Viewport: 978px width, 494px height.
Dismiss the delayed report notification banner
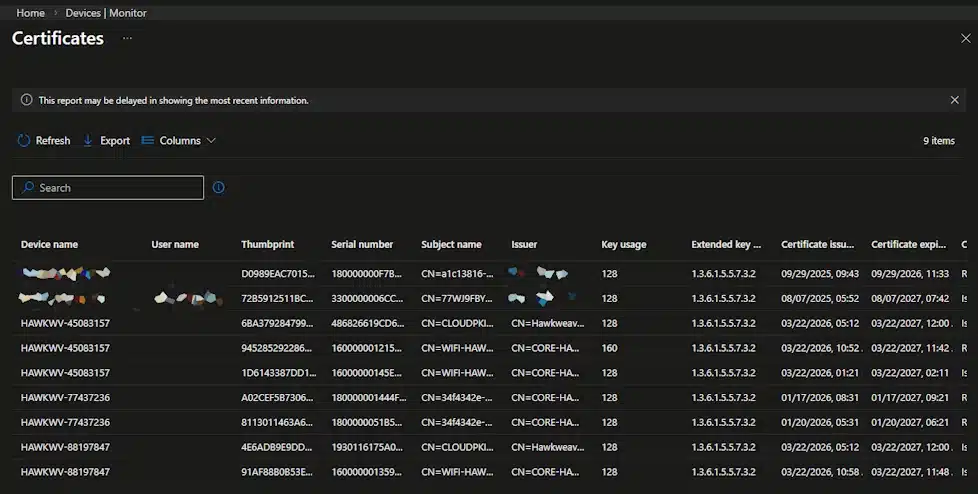coord(954,100)
